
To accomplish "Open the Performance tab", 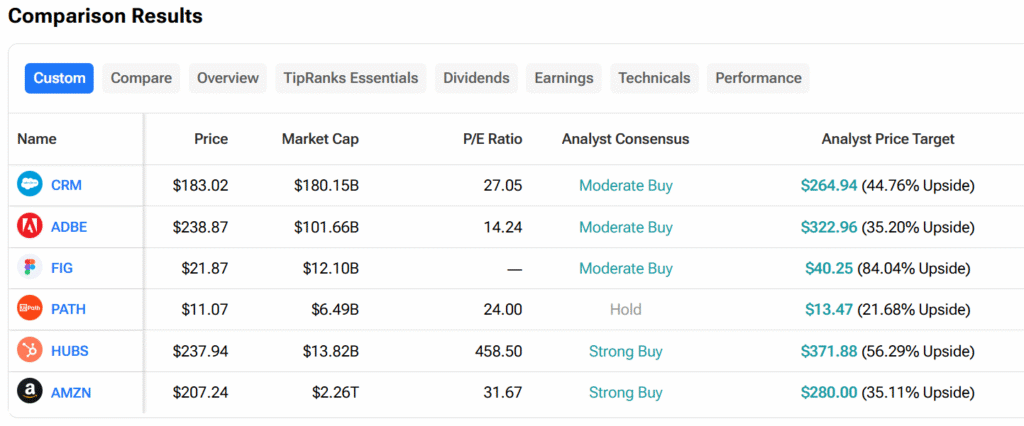I will click(758, 78).
